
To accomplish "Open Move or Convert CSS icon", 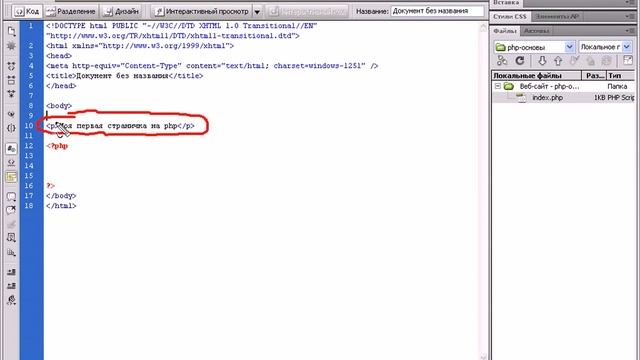I will 11,252.
